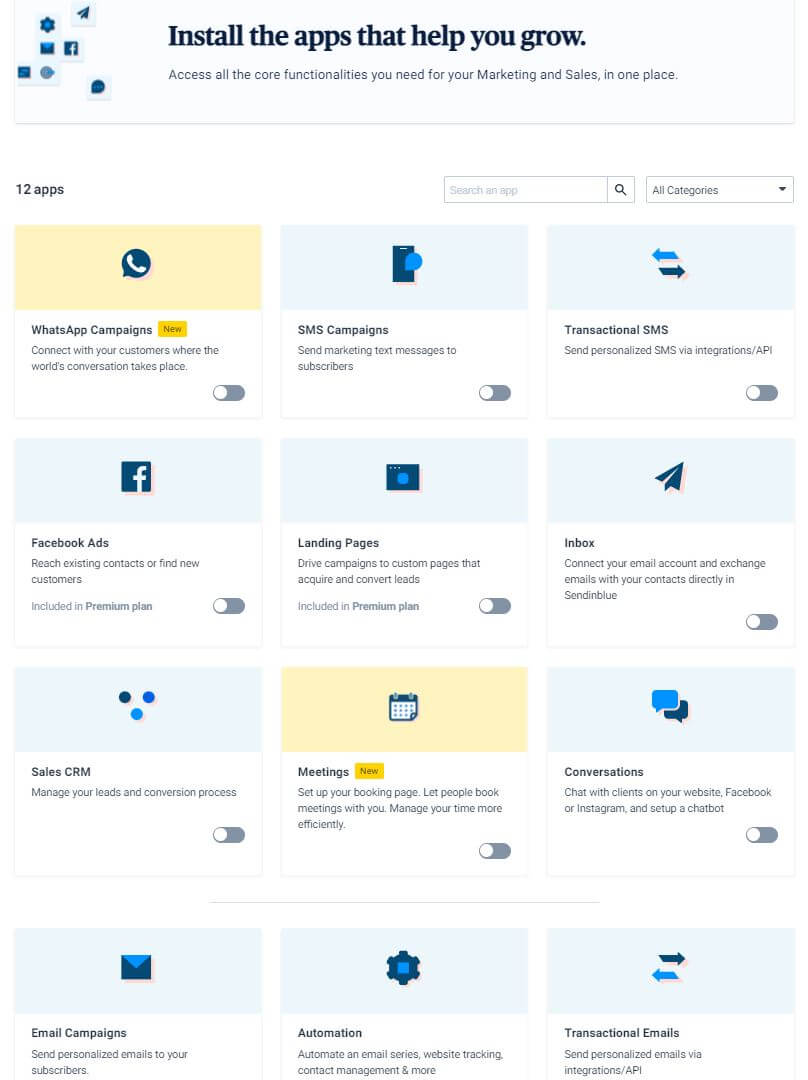Click the Sales CRM three-dots icon
The width and height of the screenshot is (808, 1080).
(x=137, y=705)
